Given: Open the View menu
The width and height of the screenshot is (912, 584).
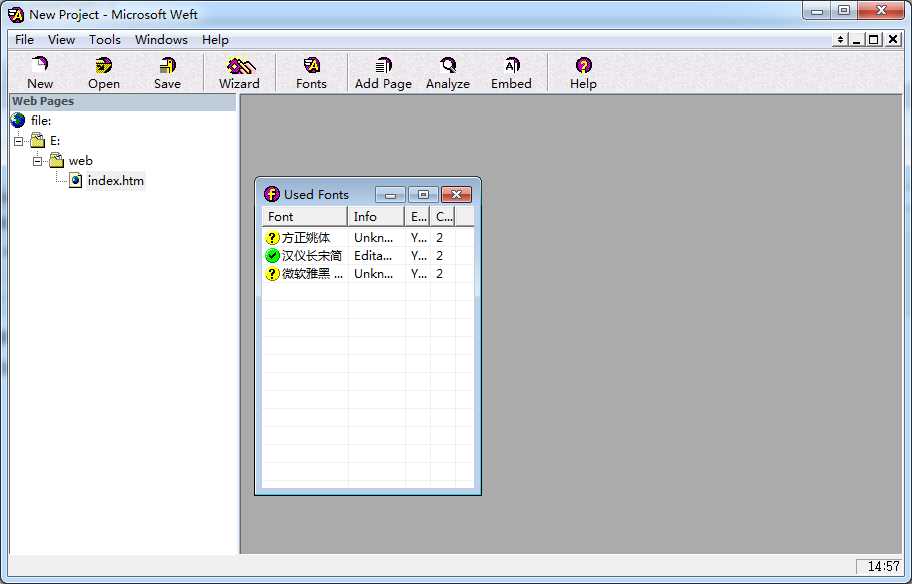Looking at the screenshot, I should tap(61, 40).
